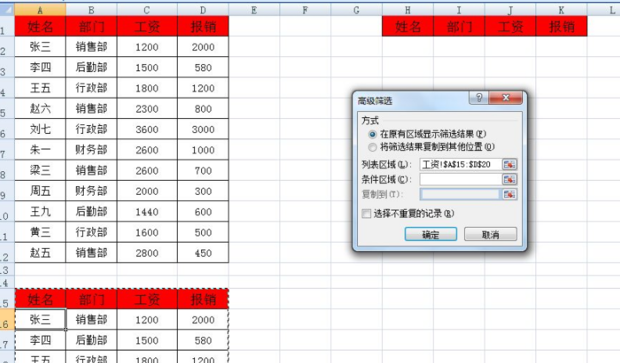Focus the 列表区域 input field
This screenshot has height=363, width=620.
(460, 164)
